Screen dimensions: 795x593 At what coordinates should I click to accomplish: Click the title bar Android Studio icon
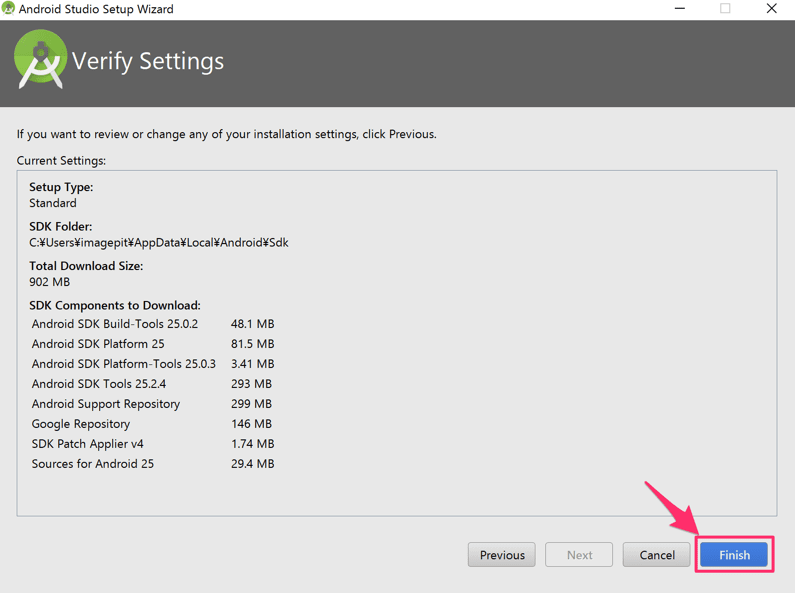(x=8, y=9)
